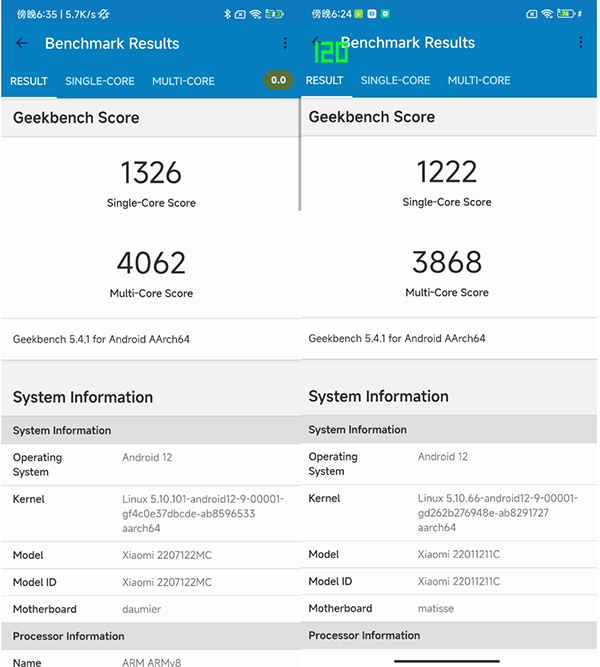
Task: Tap battery icon in left status bar
Action: click(x=277, y=14)
